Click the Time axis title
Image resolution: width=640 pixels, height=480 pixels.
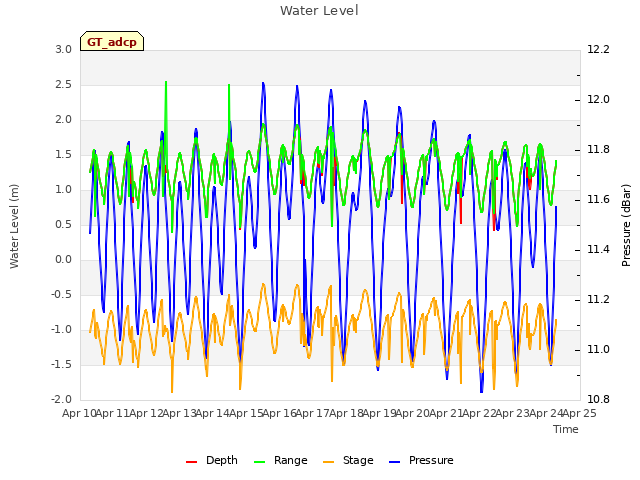(566, 429)
